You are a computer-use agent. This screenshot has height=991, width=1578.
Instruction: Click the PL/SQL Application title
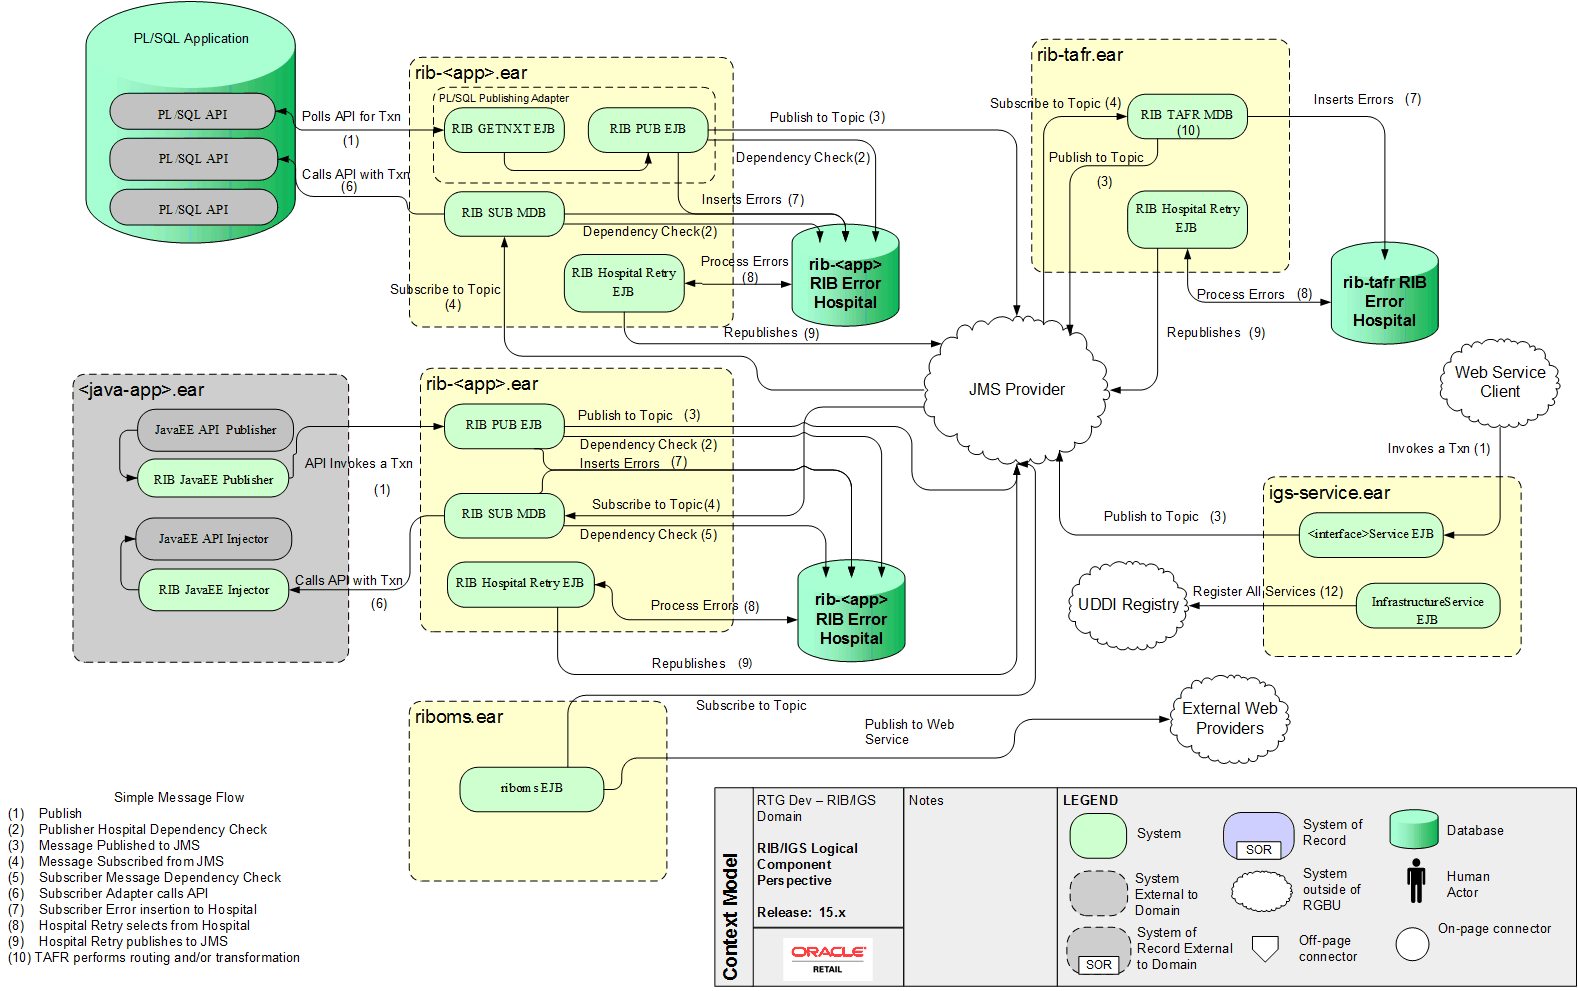click(191, 39)
